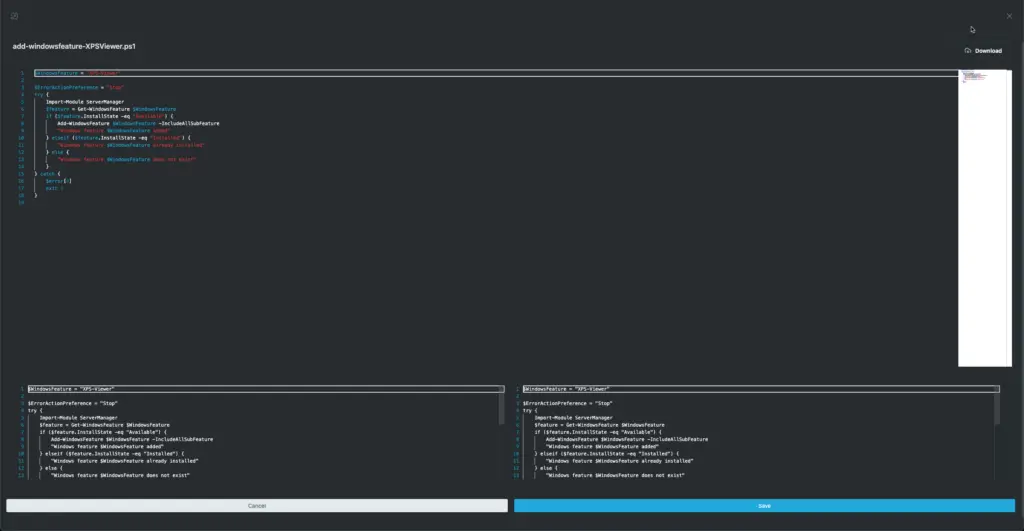This screenshot has width=1024, height=531.
Task: Click 'does not exist' string in bottom-left editor
Action: 120,475
